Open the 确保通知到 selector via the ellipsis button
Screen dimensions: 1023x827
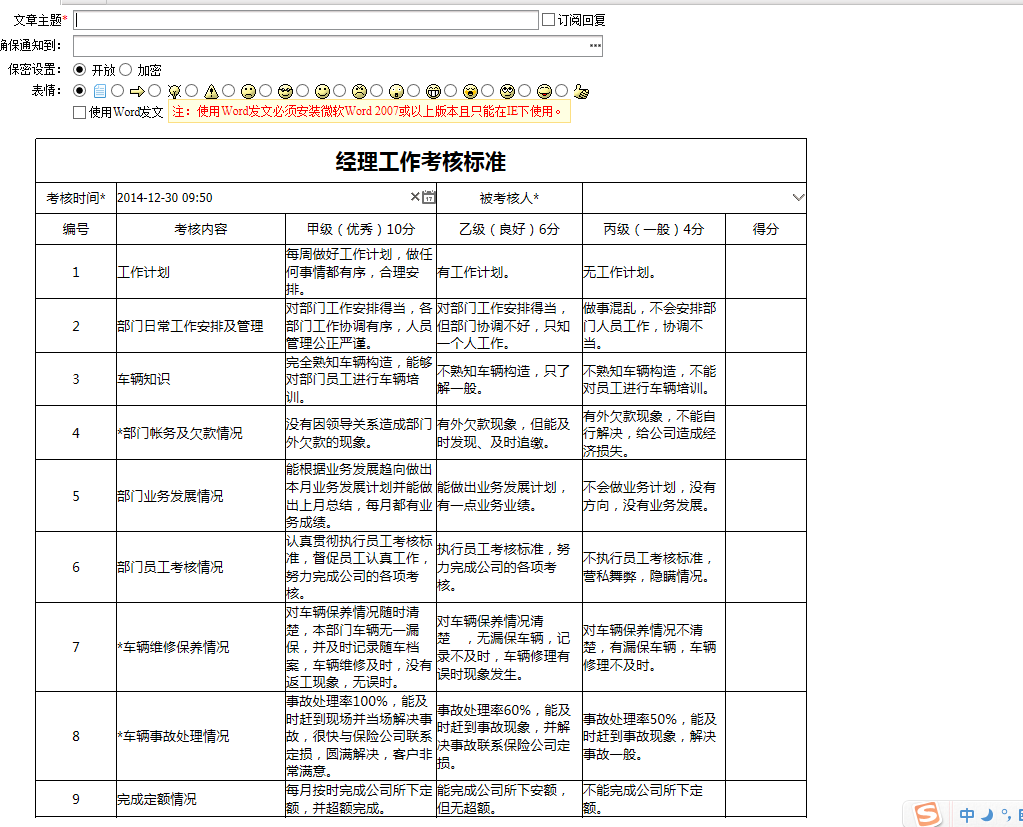(595, 46)
